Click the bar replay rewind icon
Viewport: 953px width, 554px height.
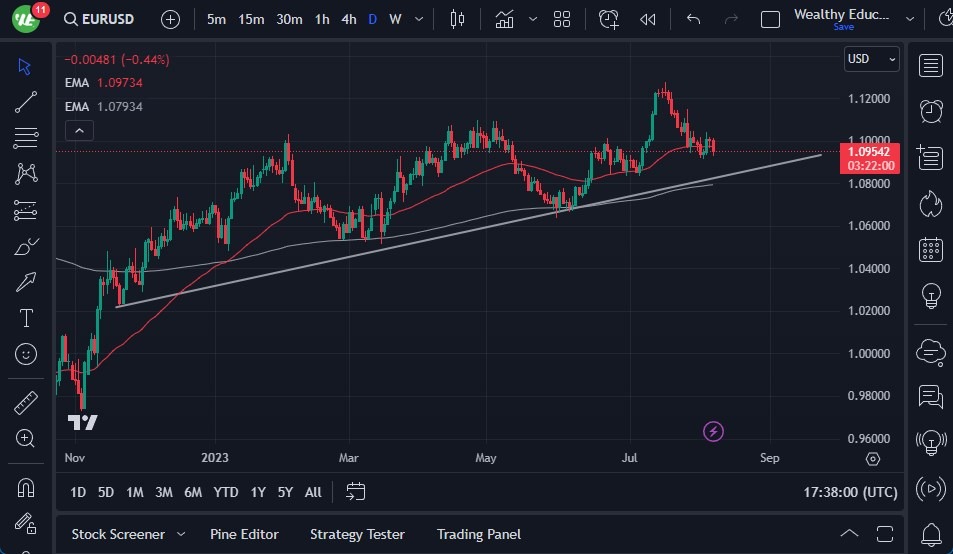[648, 19]
